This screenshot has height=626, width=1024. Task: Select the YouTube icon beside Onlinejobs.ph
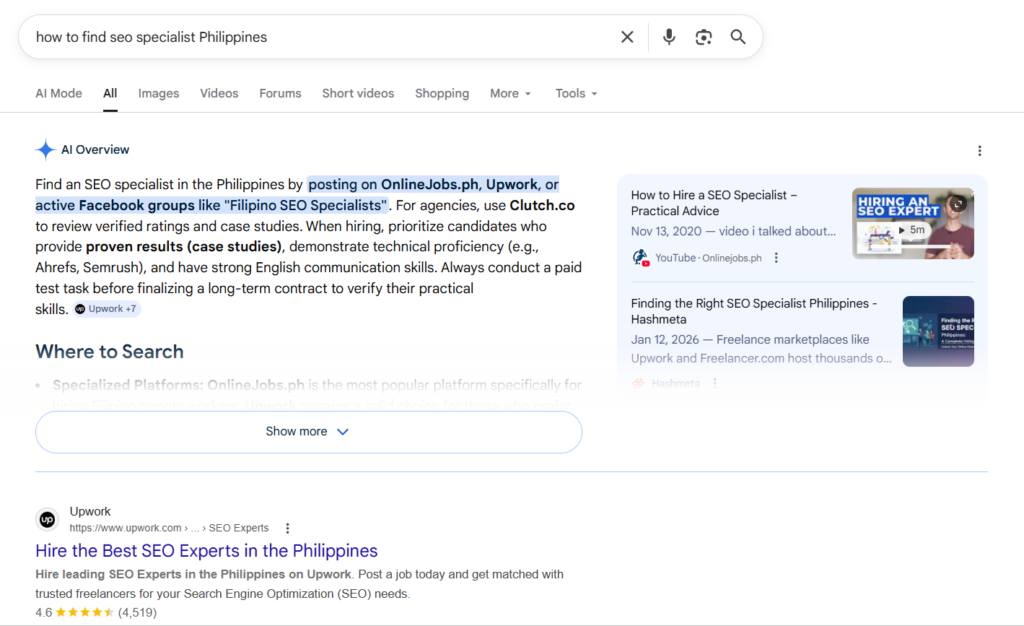pos(640,256)
